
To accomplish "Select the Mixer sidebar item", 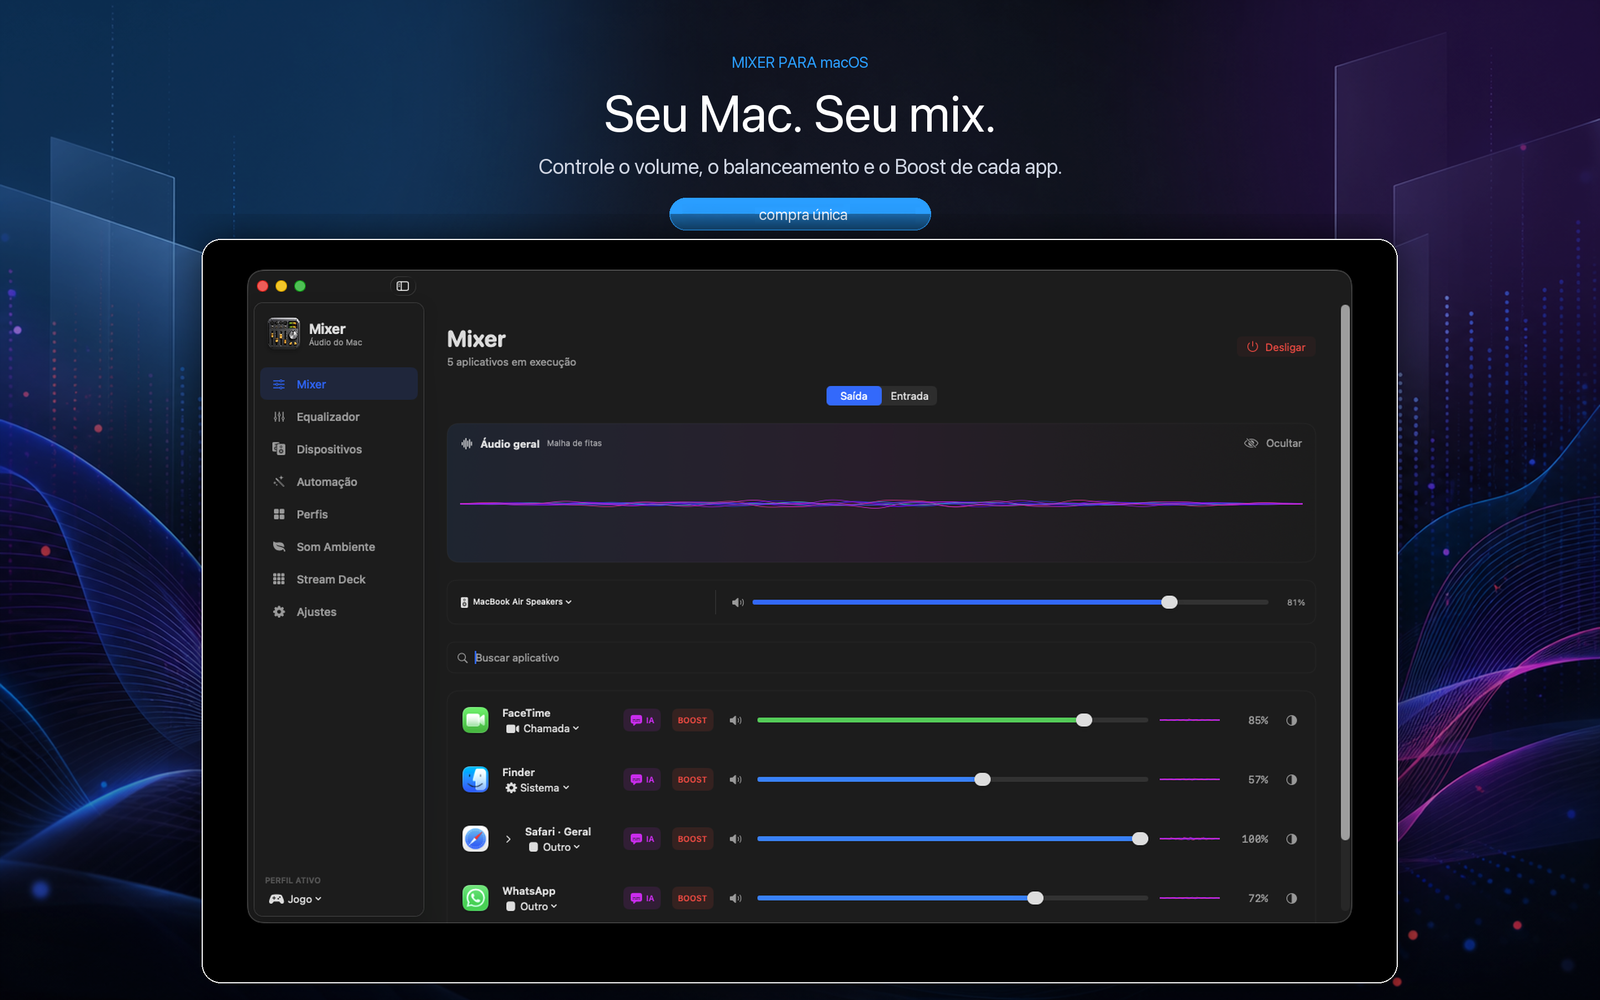I will [x=339, y=384].
